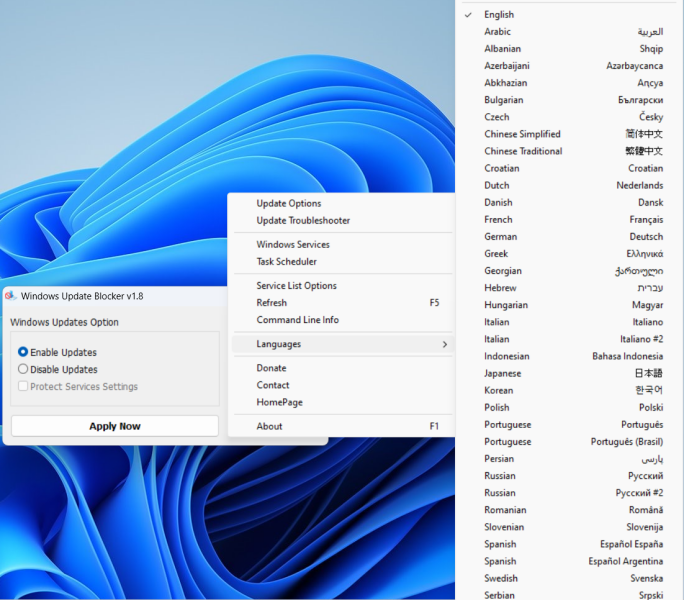Choose Bulgarian in the language list
Image resolution: width=684 pixels, height=600 pixels.
569,99
